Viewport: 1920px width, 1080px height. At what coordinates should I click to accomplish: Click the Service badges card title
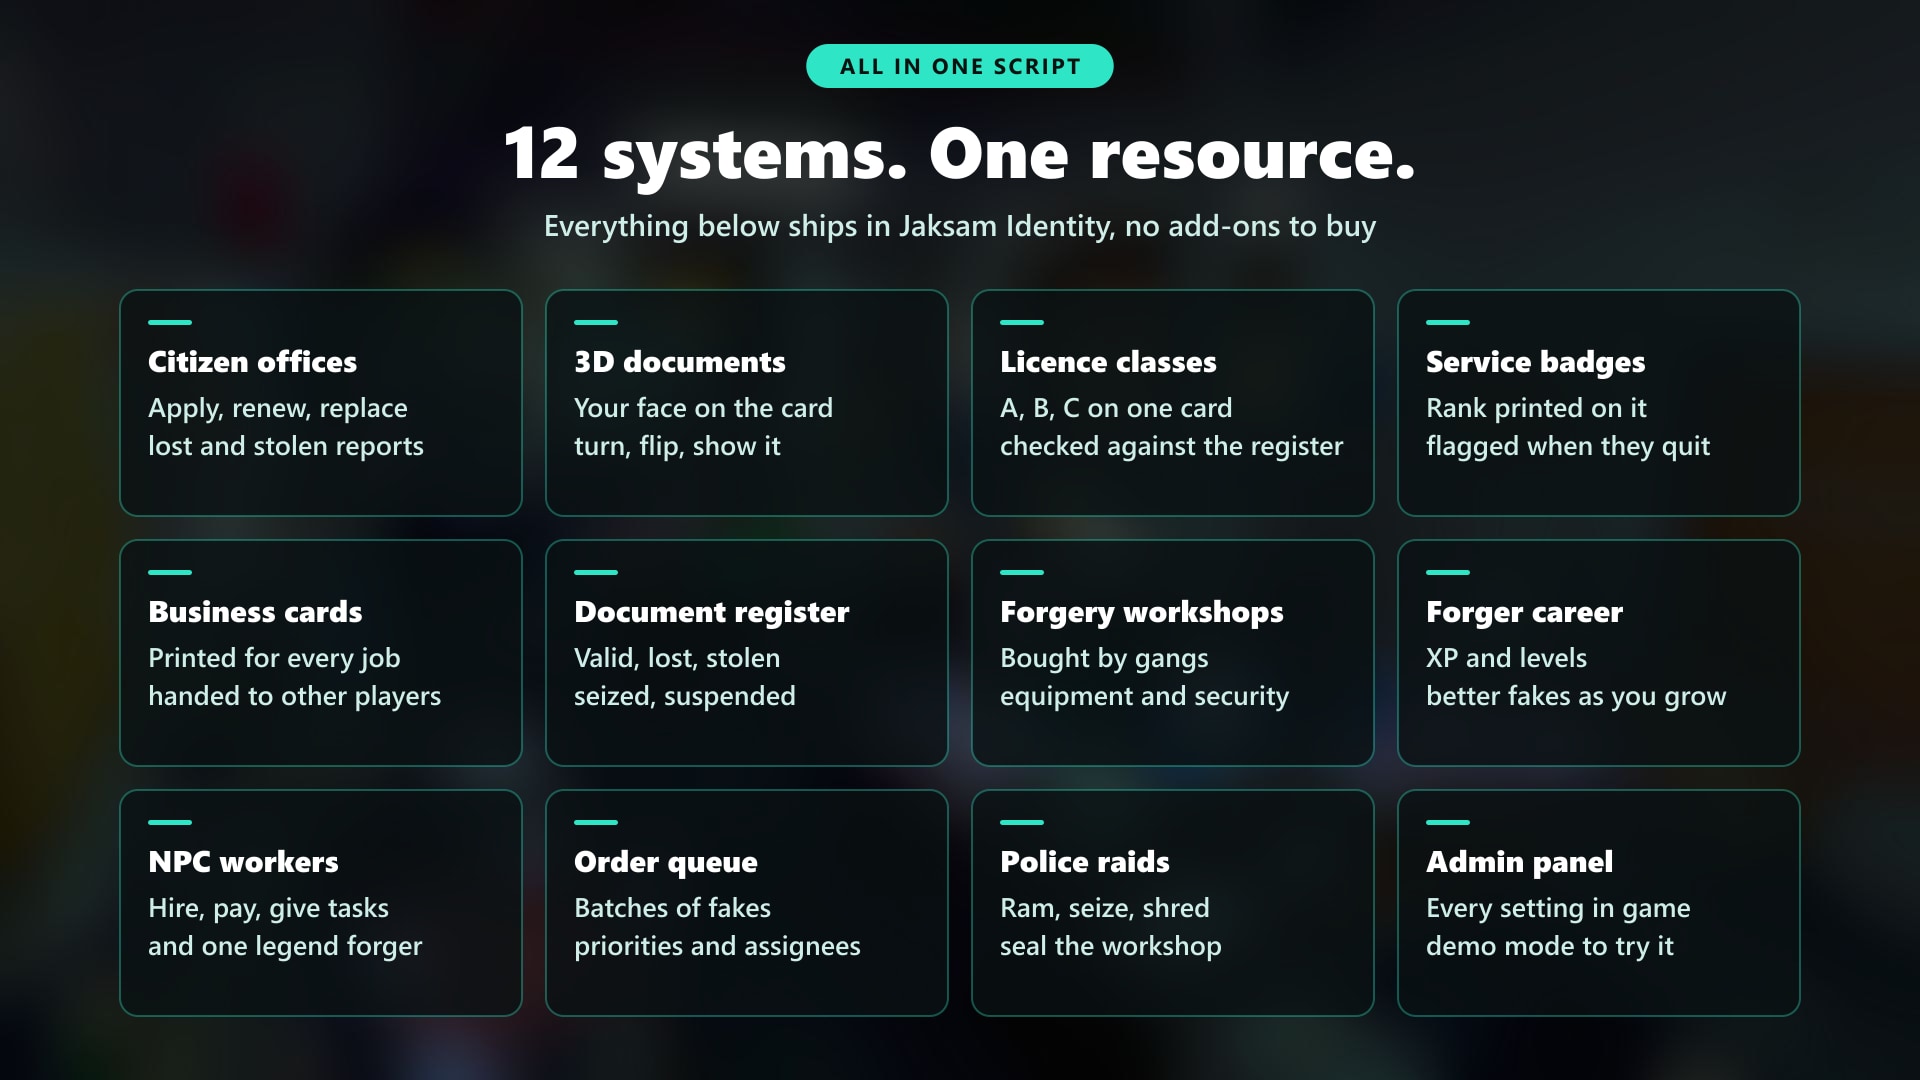coord(1535,362)
